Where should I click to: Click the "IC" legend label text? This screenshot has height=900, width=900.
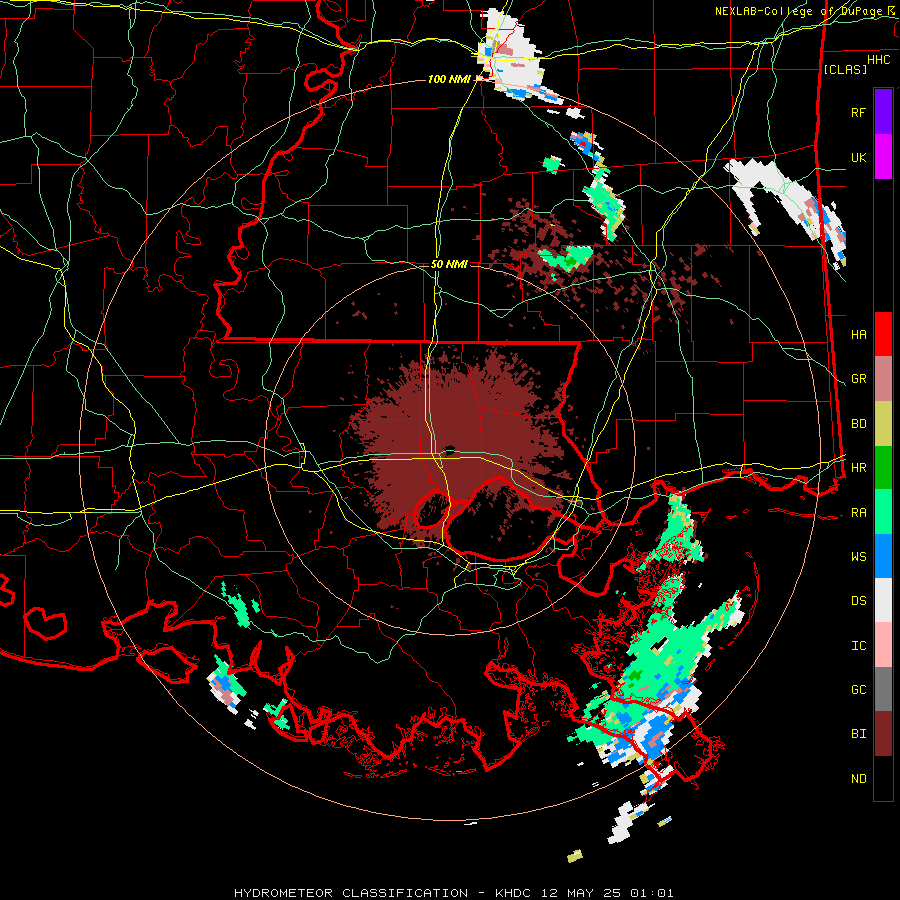pos(859,646)
